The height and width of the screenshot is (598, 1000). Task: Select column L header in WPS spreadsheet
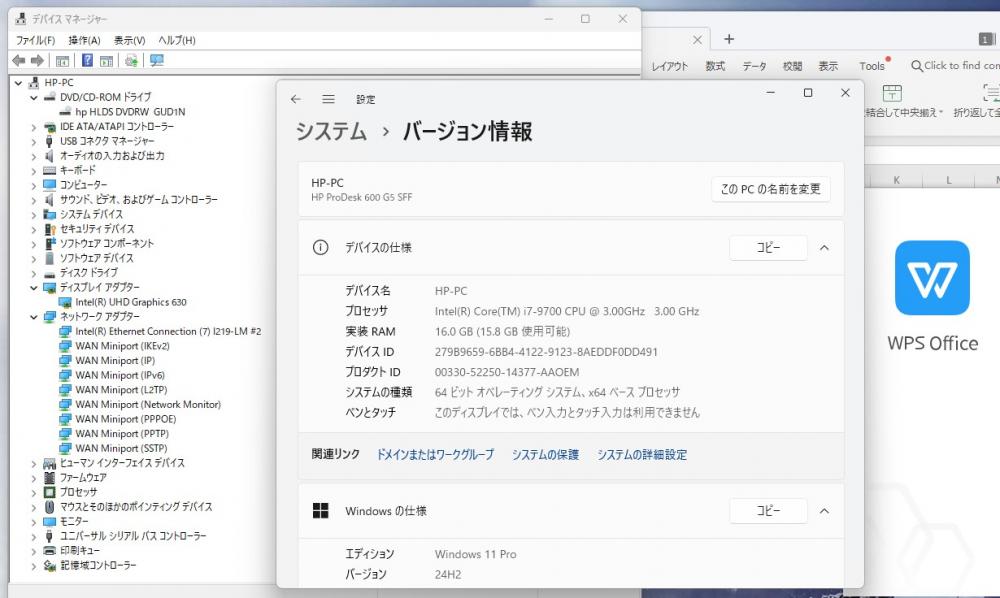coord(949,180)
